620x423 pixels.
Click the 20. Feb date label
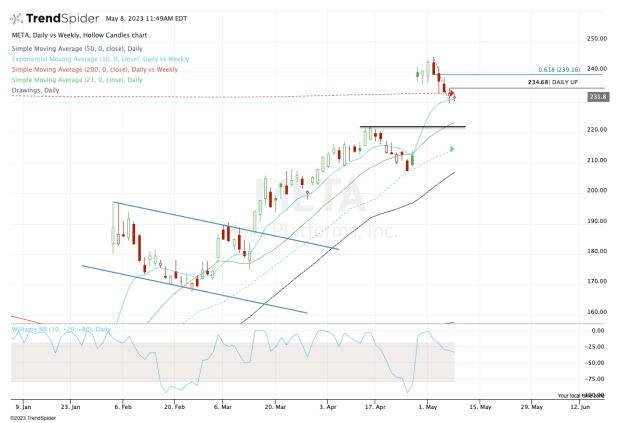(174, 407)
